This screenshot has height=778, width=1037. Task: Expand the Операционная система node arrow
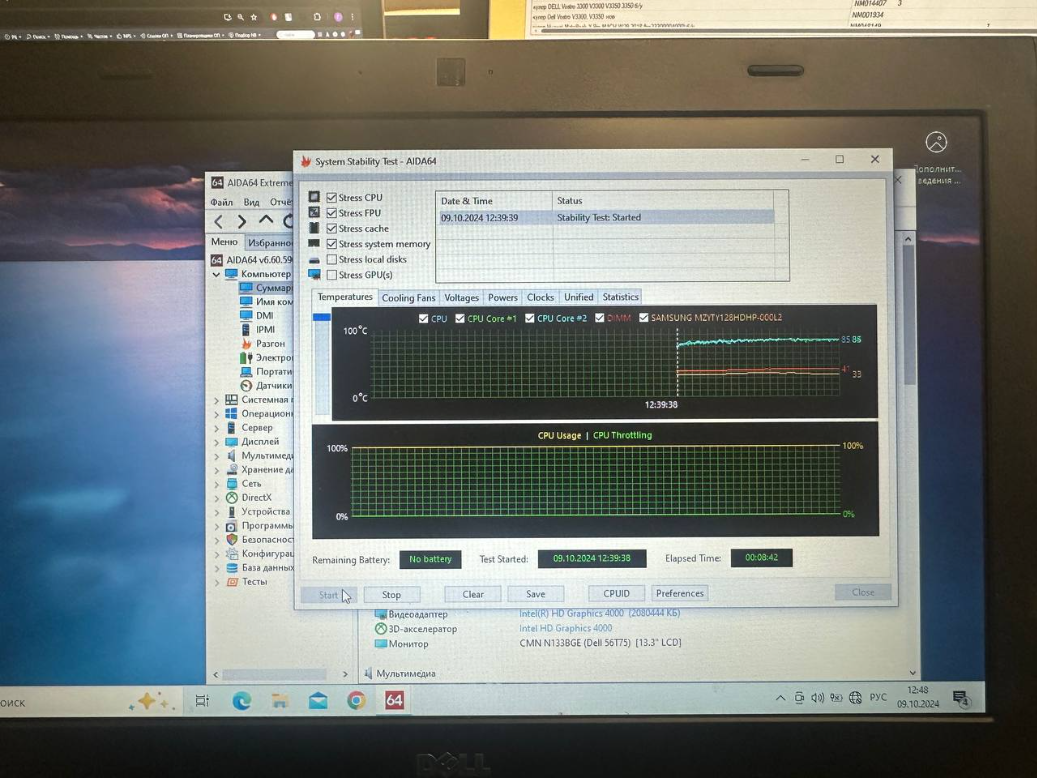pyautogui.click(x=216, y=413)
